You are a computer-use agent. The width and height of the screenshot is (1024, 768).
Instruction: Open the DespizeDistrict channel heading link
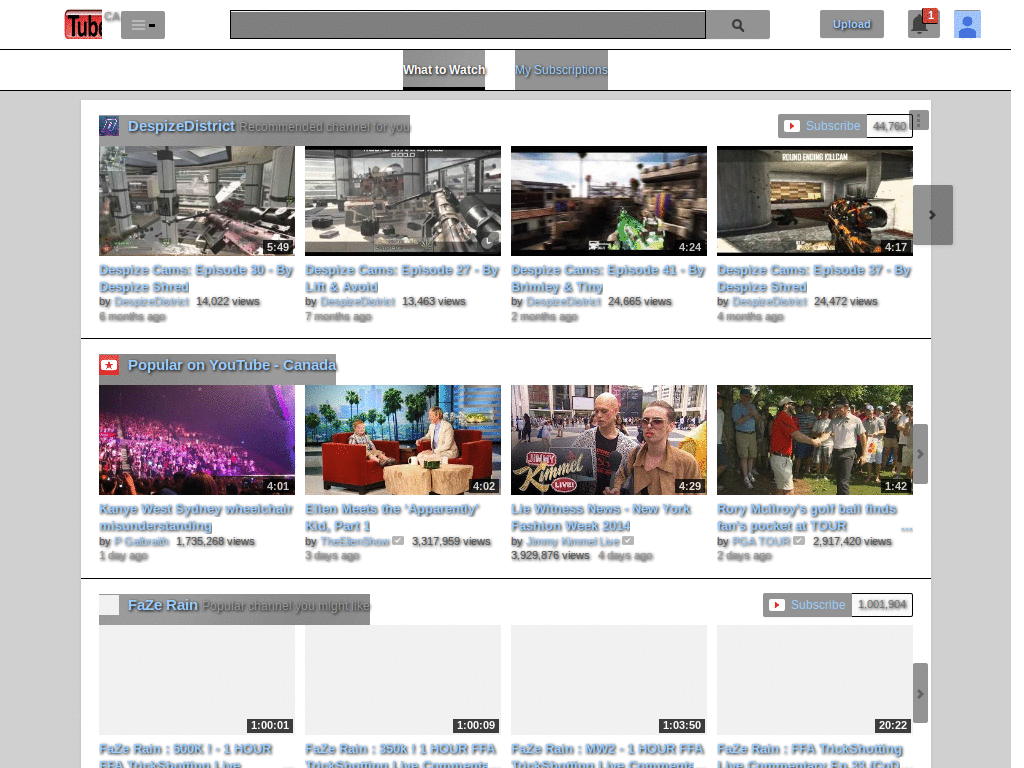(182, 126)
